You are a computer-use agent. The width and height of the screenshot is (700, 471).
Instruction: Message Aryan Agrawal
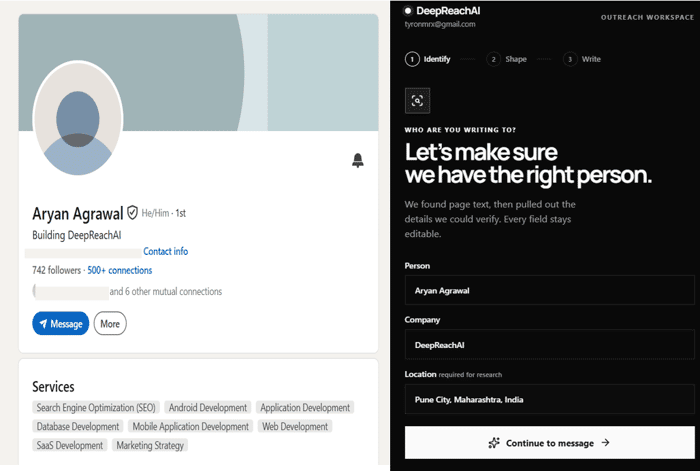(61, 324)
